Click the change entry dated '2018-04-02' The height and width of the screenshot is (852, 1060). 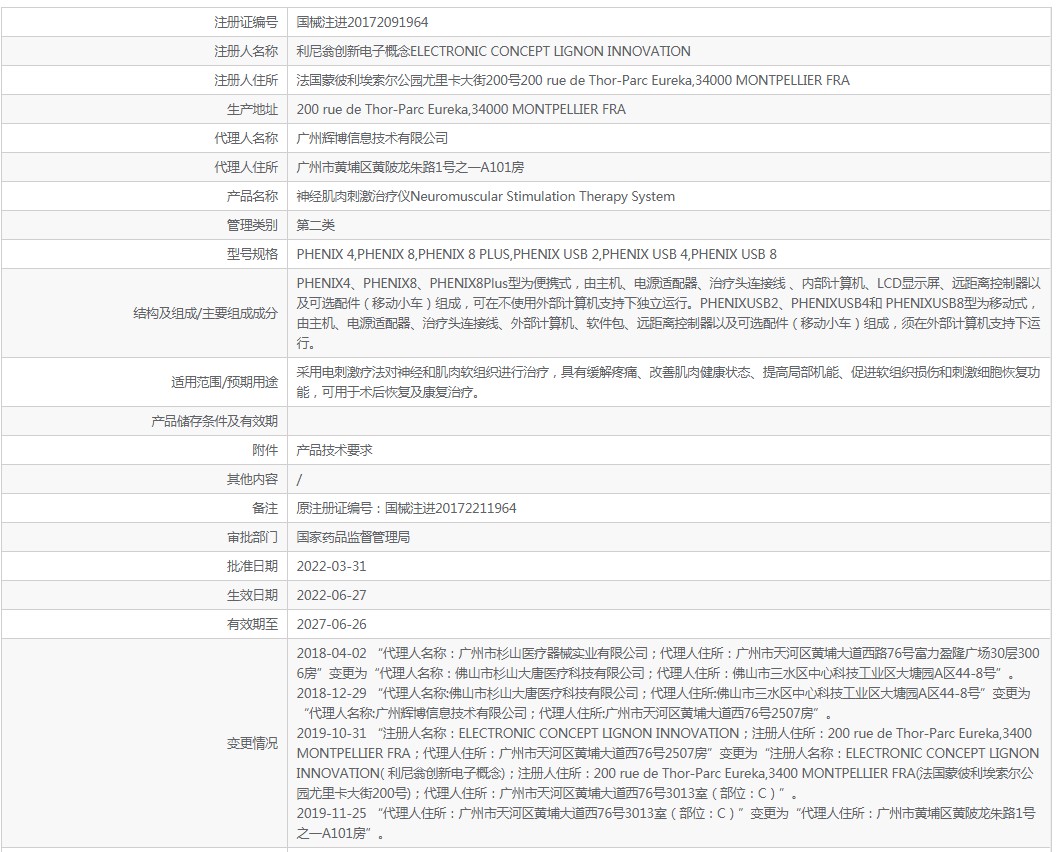tap(669, 663)
